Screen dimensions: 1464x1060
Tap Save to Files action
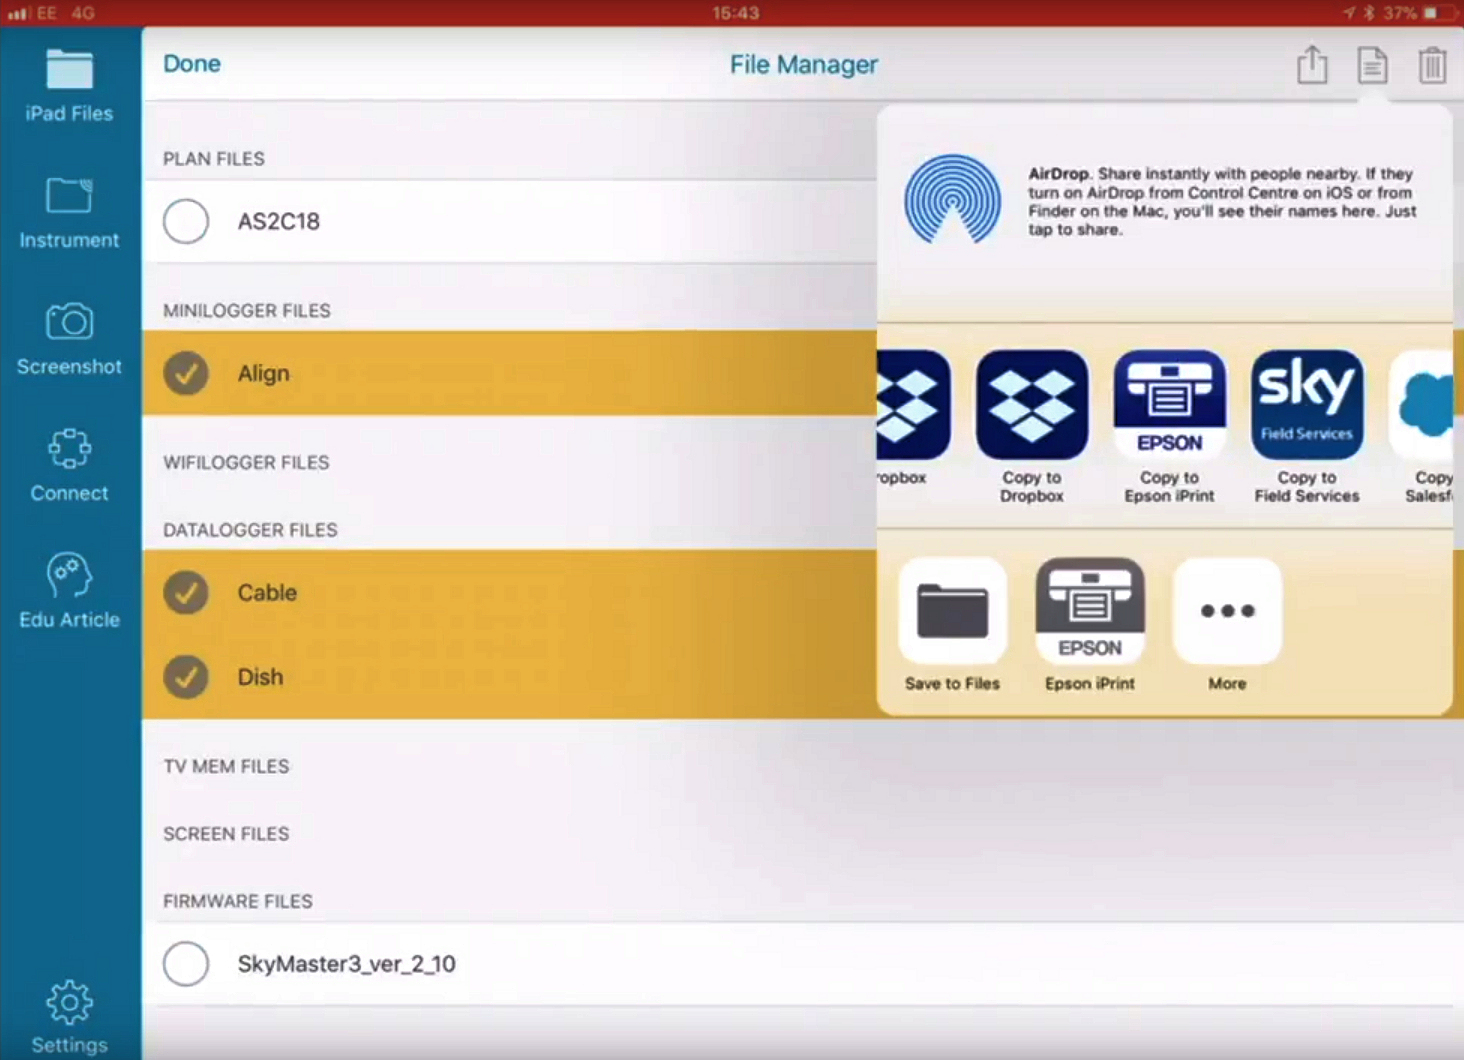952,611
